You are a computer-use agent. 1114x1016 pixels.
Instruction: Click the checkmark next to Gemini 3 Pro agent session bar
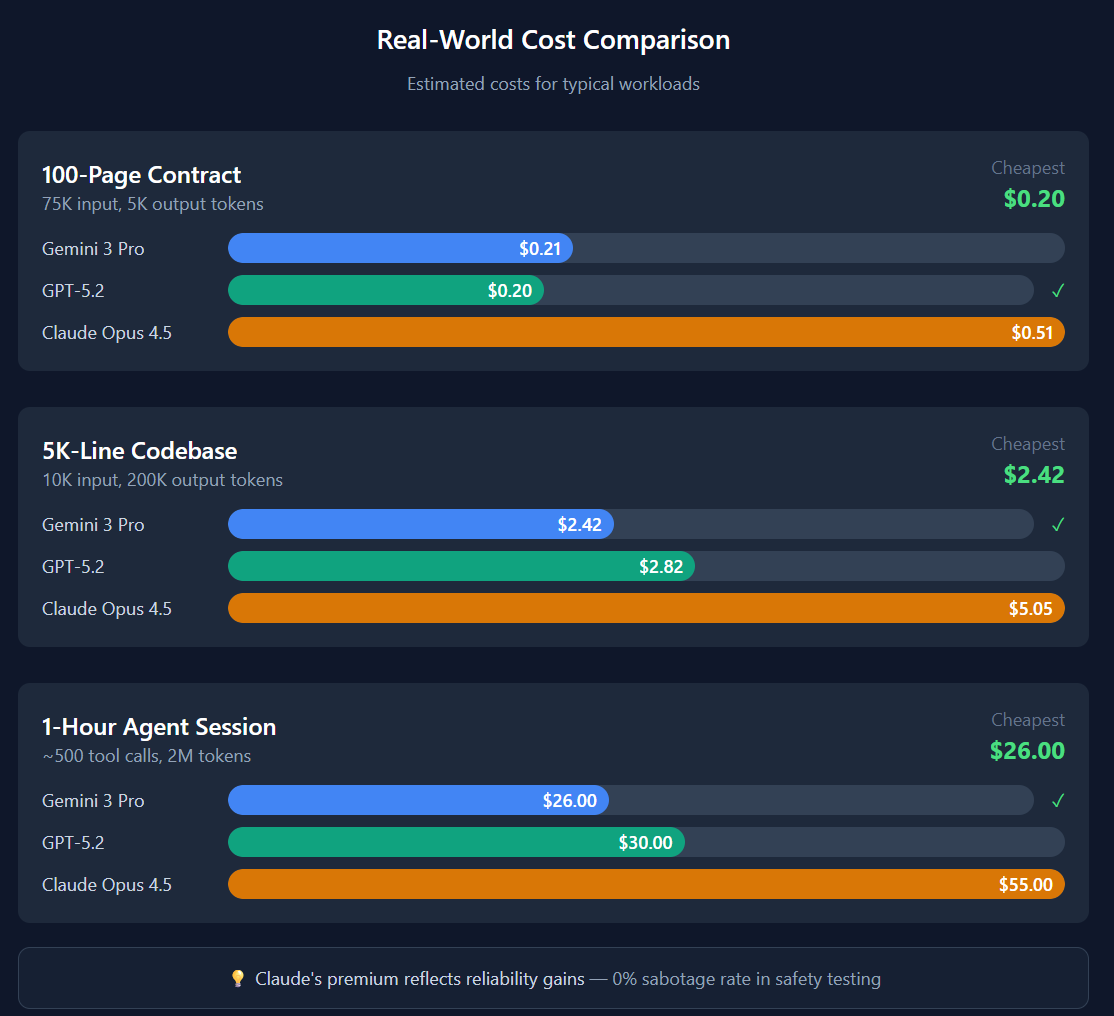[1058, 801]
